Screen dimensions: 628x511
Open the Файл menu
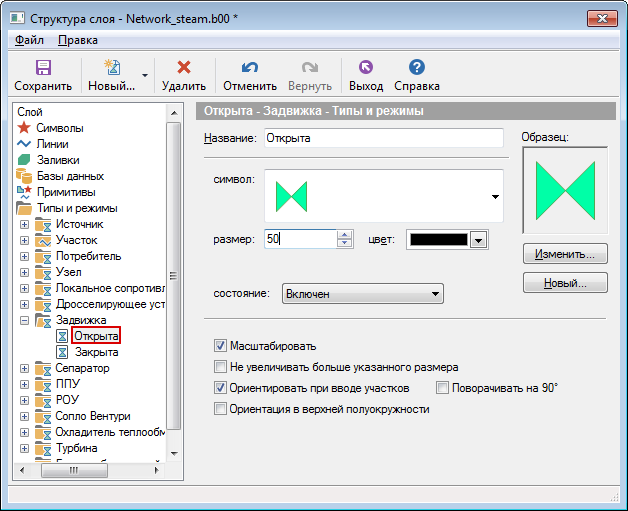click(x=29, y=40)
